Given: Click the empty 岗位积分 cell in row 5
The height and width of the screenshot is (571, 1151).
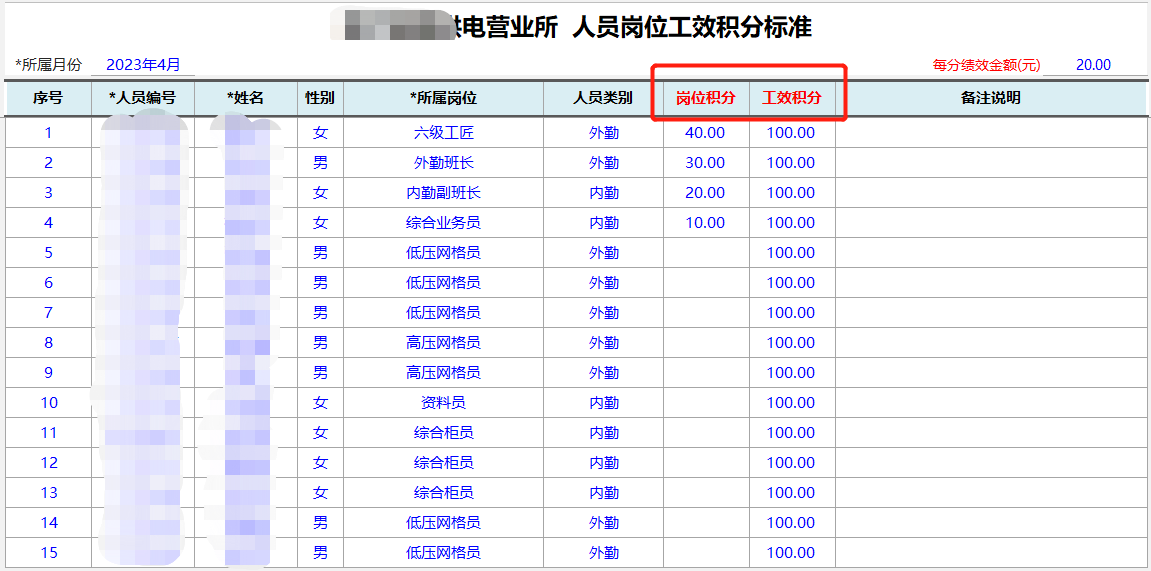Looking at the screenshot, I should point(705,253).
